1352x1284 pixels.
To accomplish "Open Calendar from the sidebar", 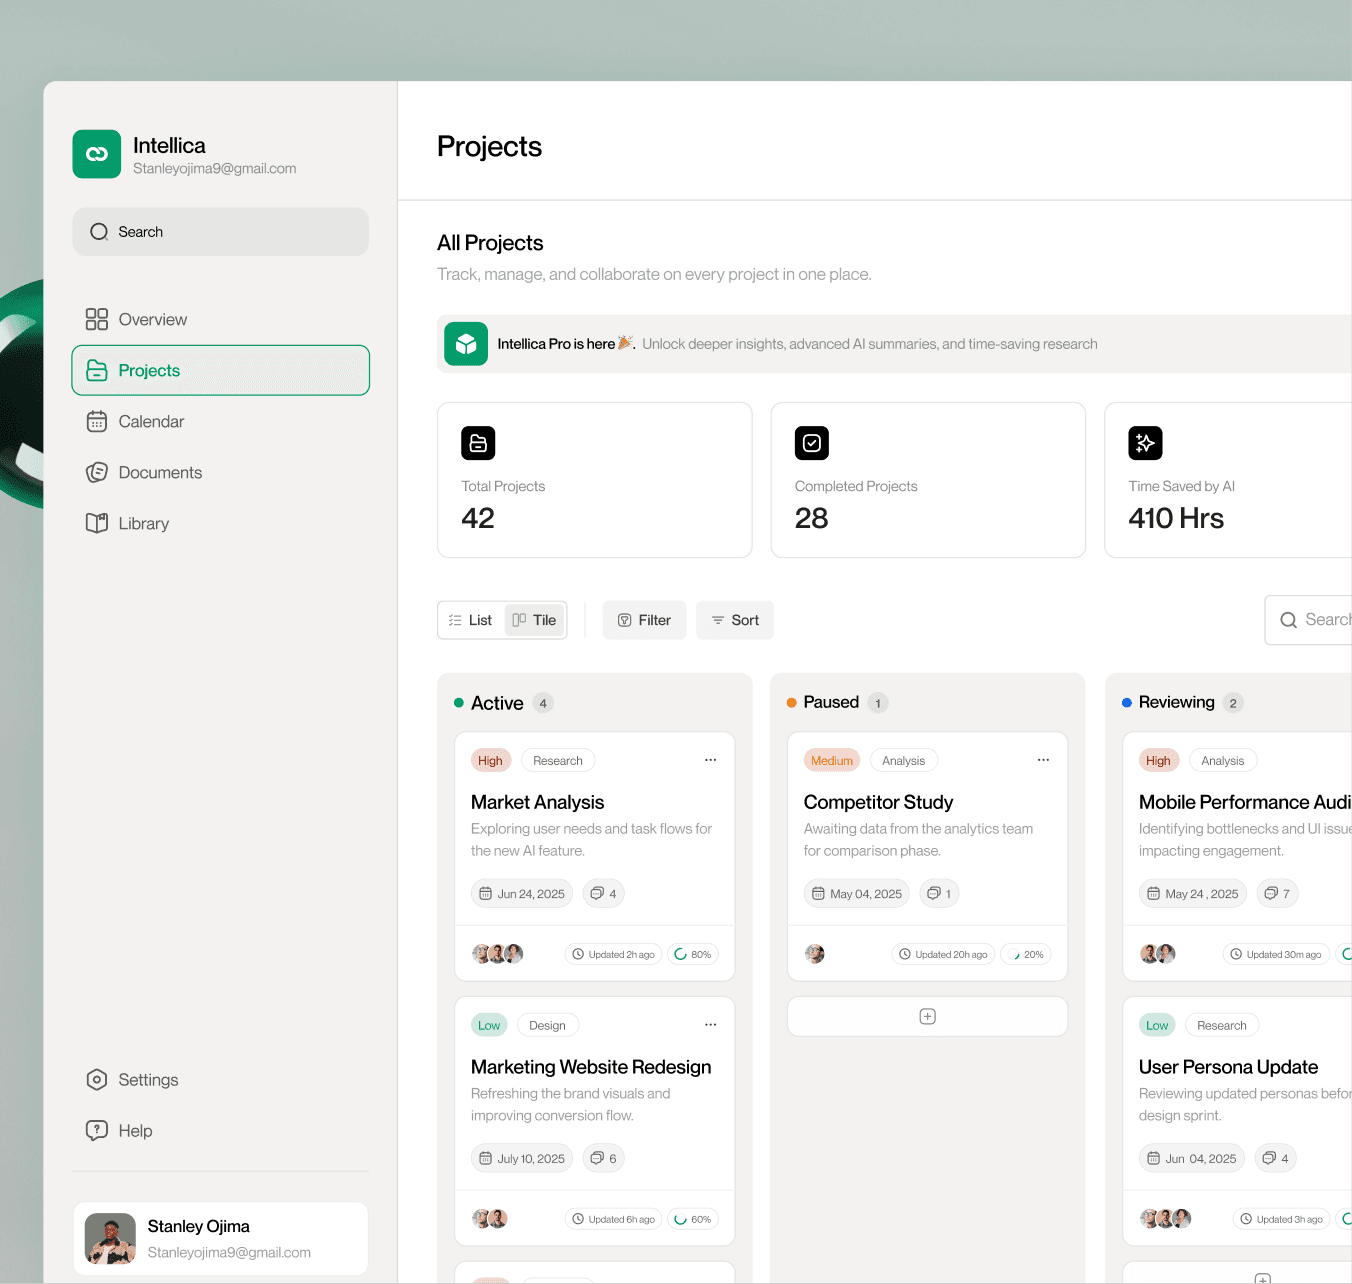I will point(220,421).
